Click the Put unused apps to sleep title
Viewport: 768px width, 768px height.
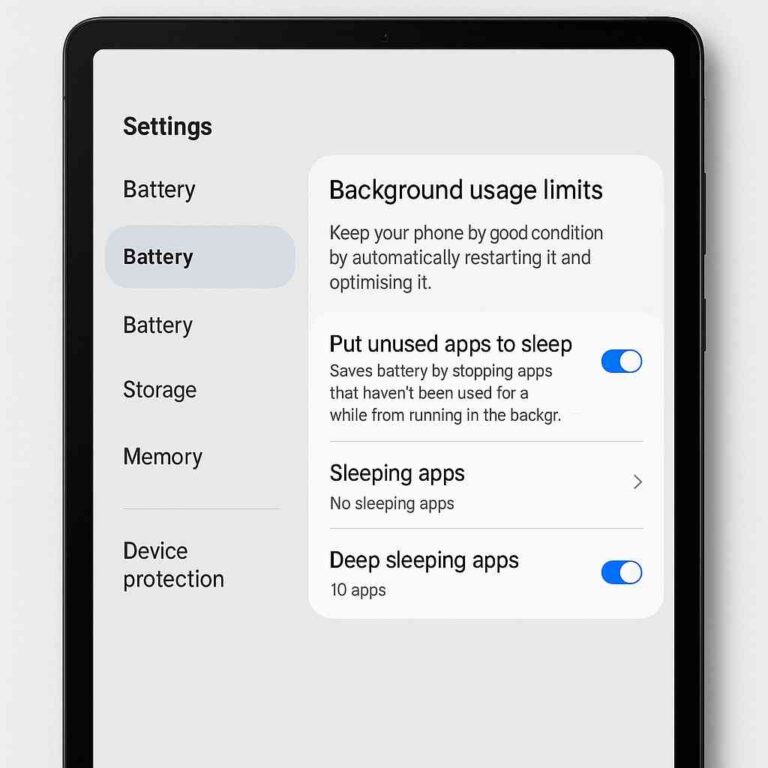pyautogui.click(x=451, y=344)
